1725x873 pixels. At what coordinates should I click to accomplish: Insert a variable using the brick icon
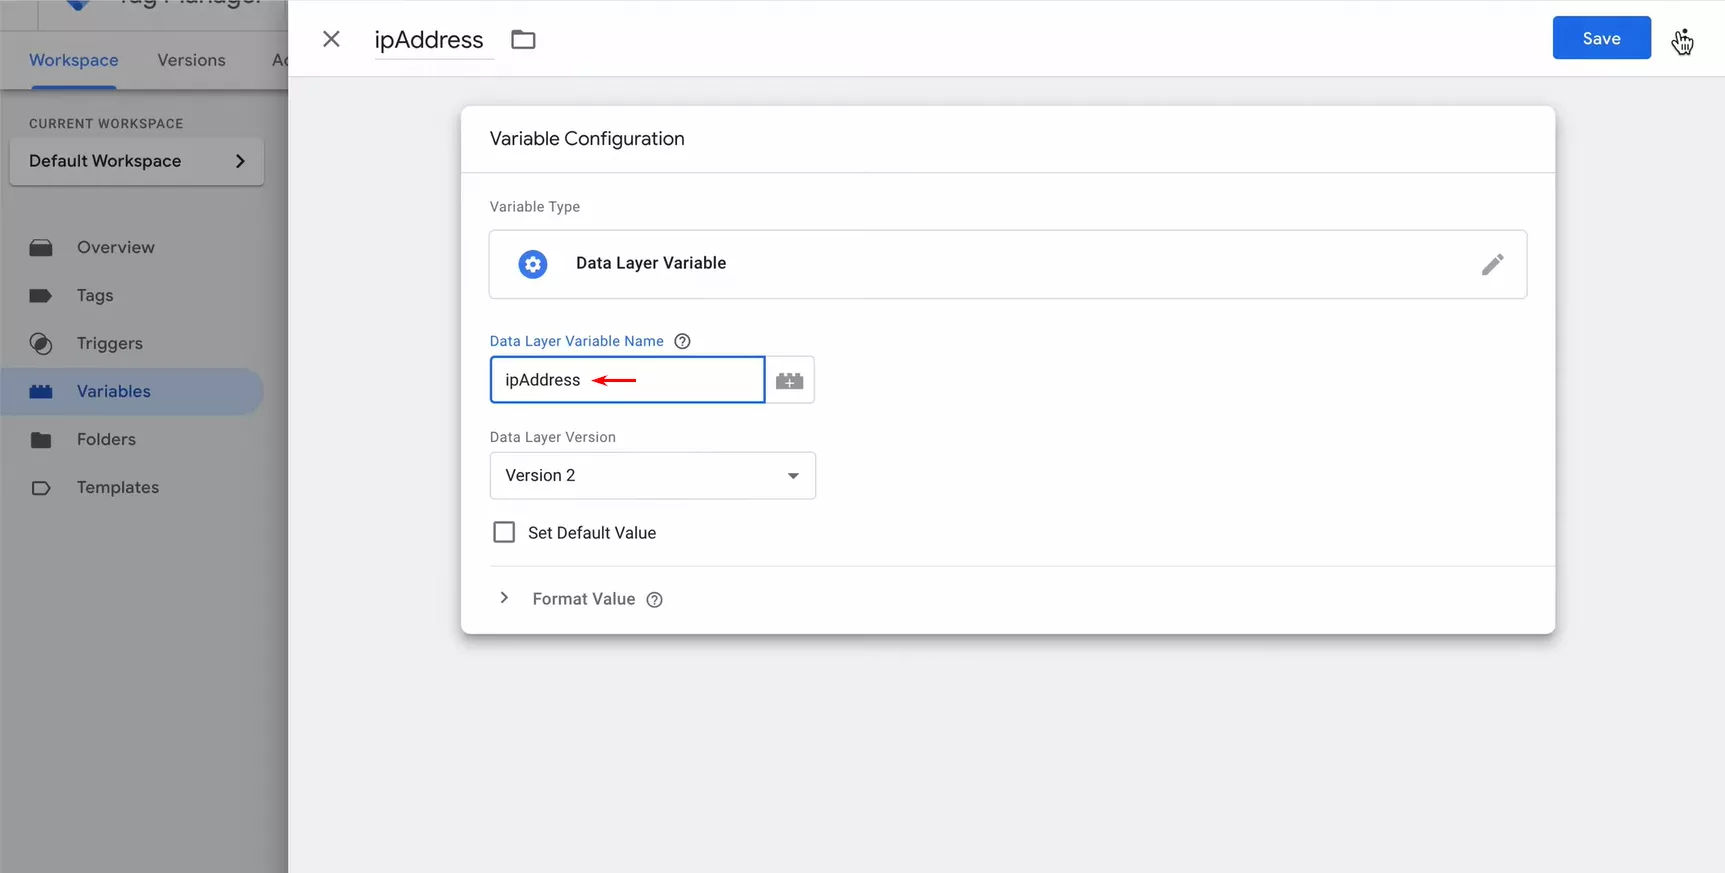coord(790,380)
